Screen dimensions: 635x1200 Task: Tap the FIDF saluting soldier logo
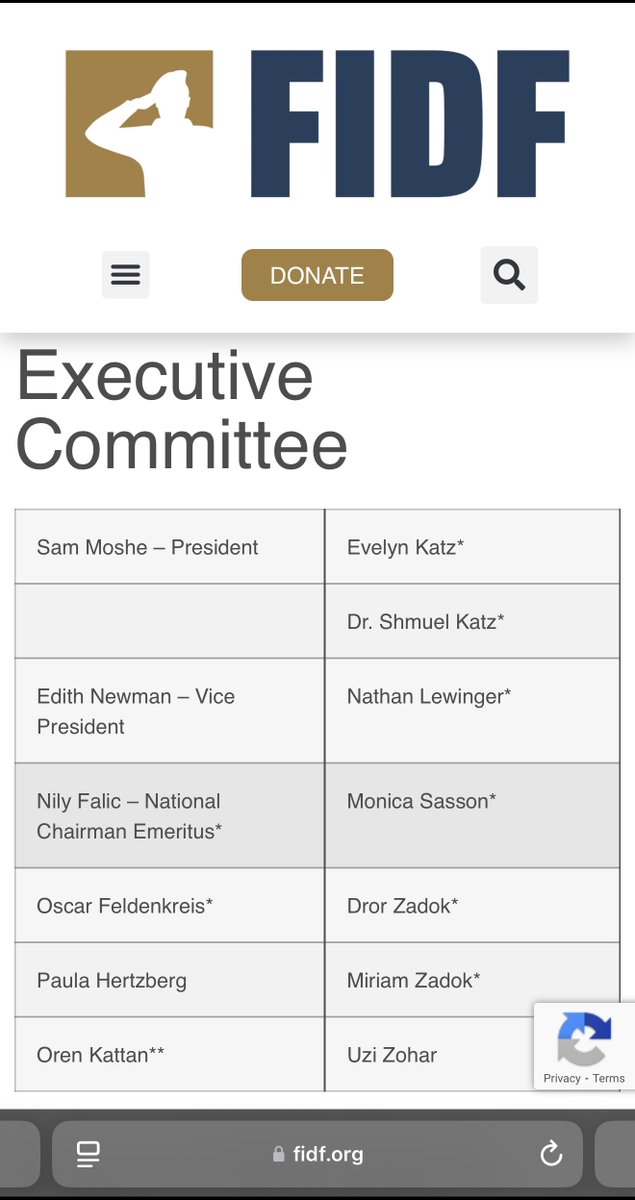tap(140, 123)
